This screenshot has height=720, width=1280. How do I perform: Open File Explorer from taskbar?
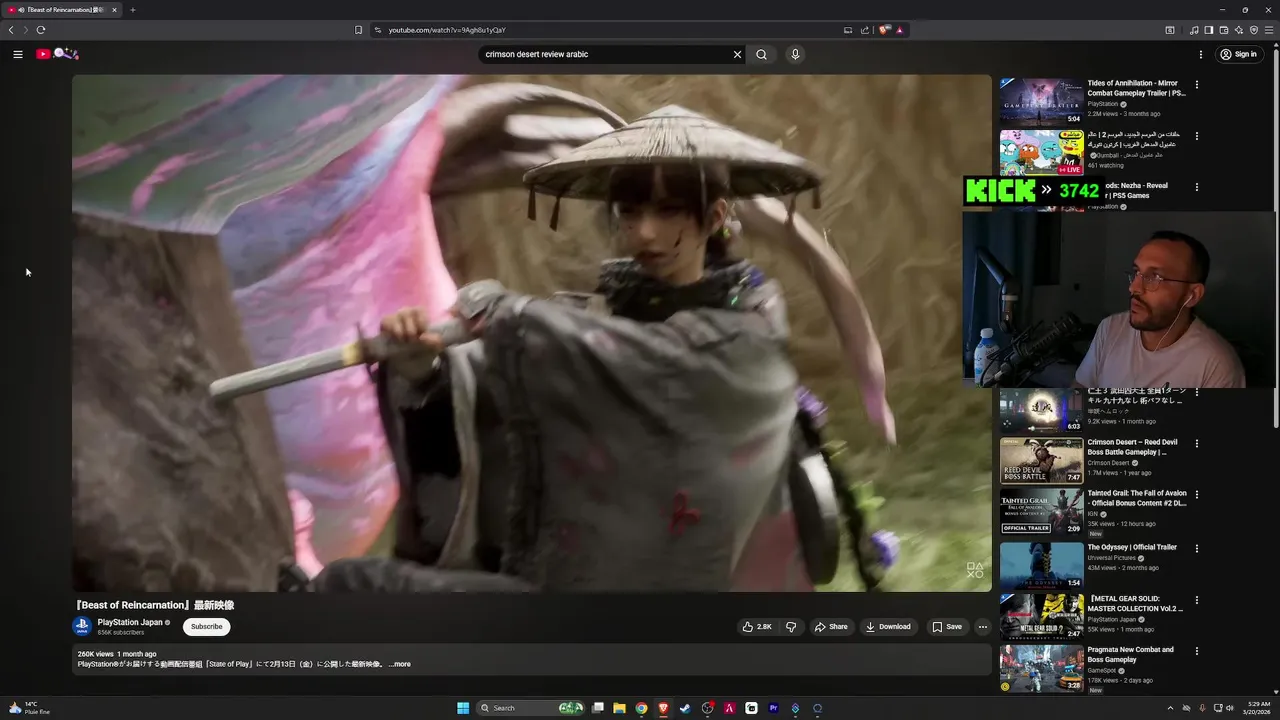click(x=619, y=708)
